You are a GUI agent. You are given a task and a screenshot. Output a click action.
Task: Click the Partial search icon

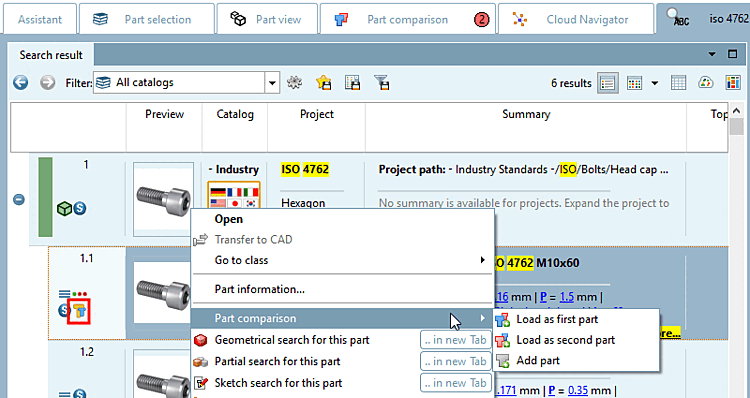(x=201, y=362)
